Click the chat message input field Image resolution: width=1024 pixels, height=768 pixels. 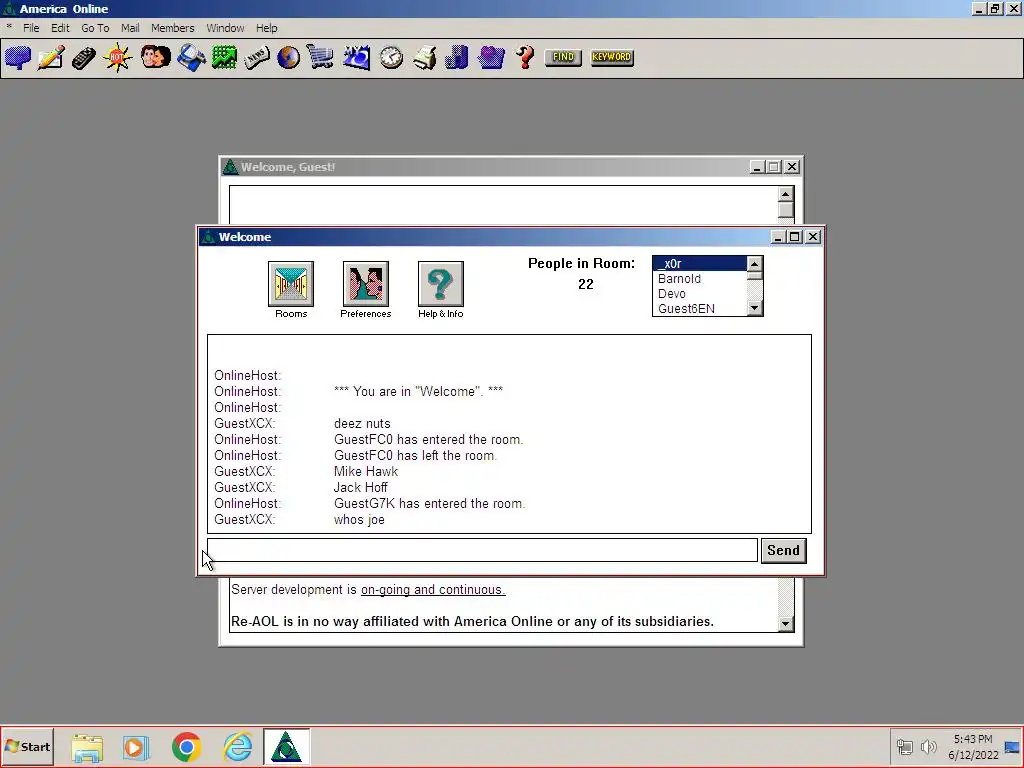pos(483,550)
